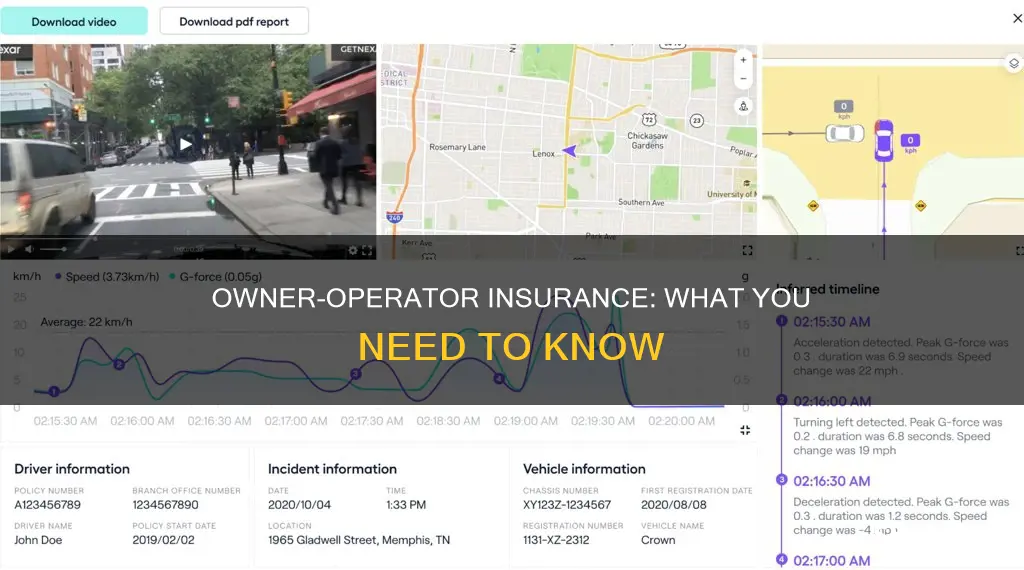
Task: Zoom out on the street map
Action: [x=743, y=78]
